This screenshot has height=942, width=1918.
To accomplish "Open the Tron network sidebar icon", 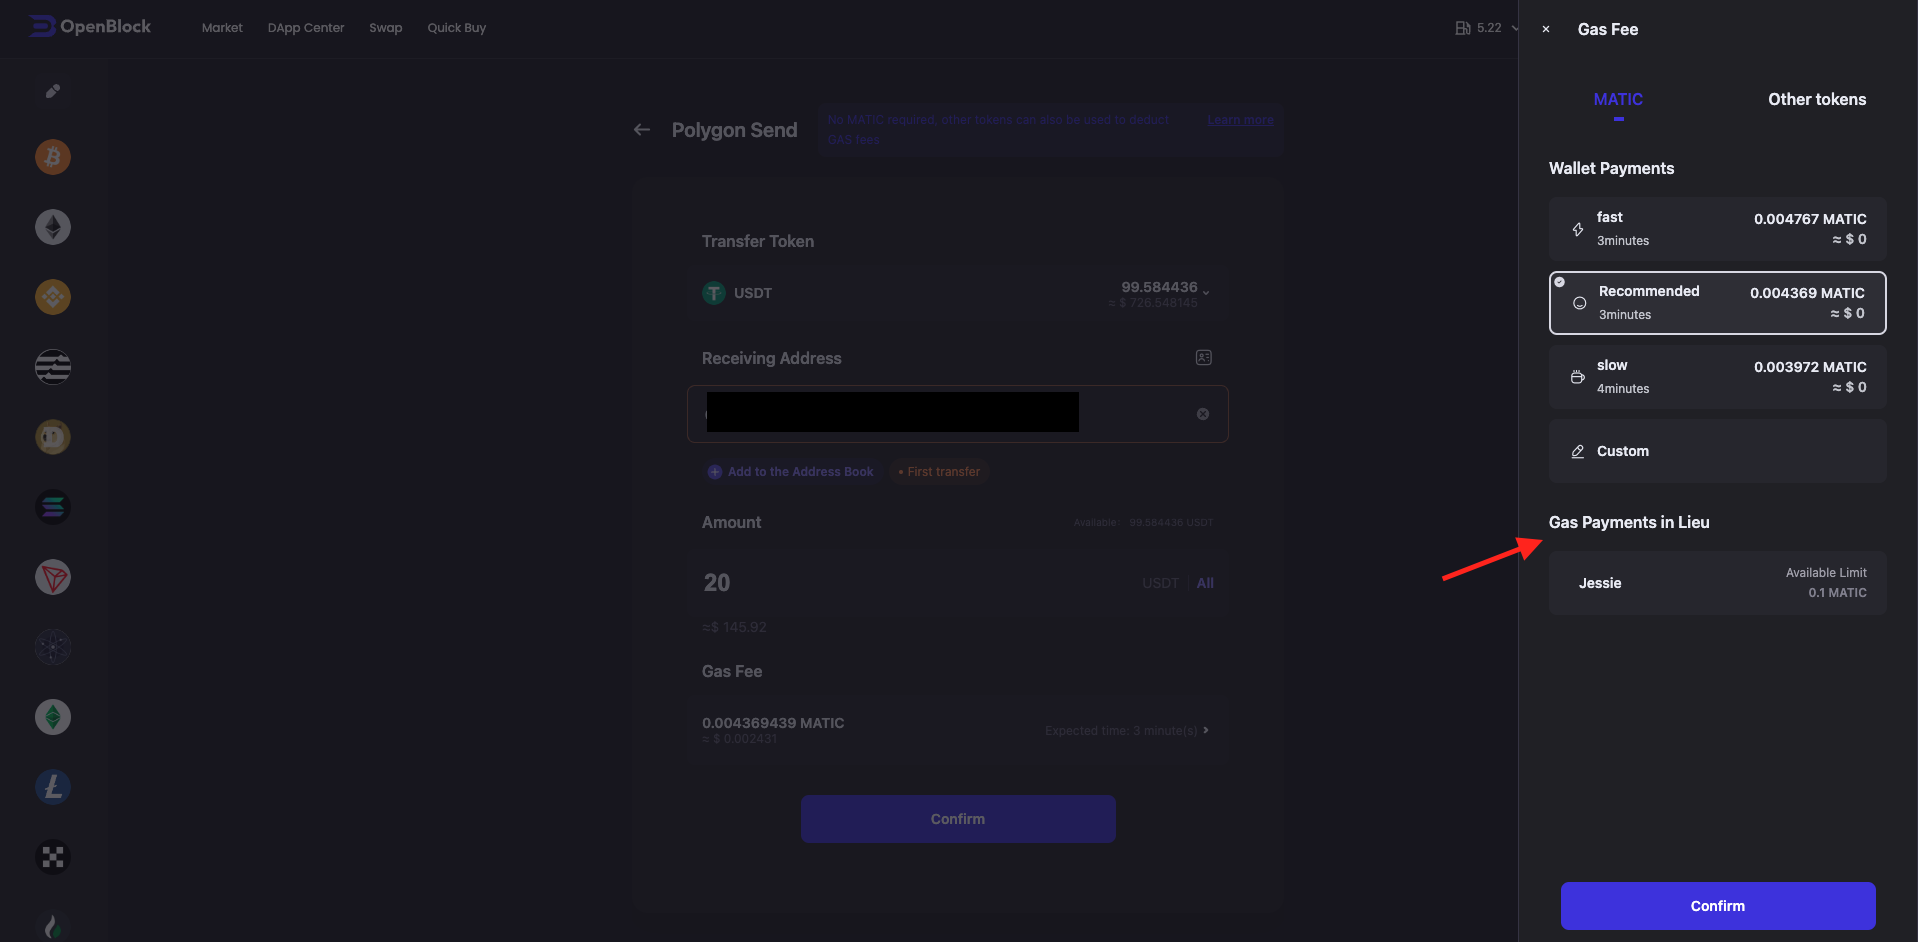I will tap(53, 577).
